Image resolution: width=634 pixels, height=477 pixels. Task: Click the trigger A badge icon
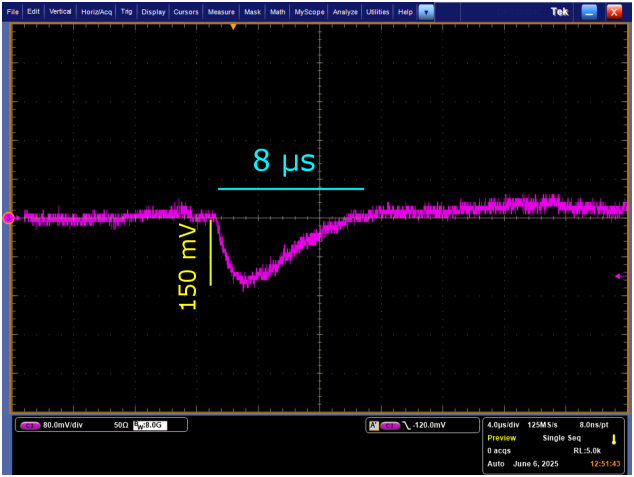[374, 425]
